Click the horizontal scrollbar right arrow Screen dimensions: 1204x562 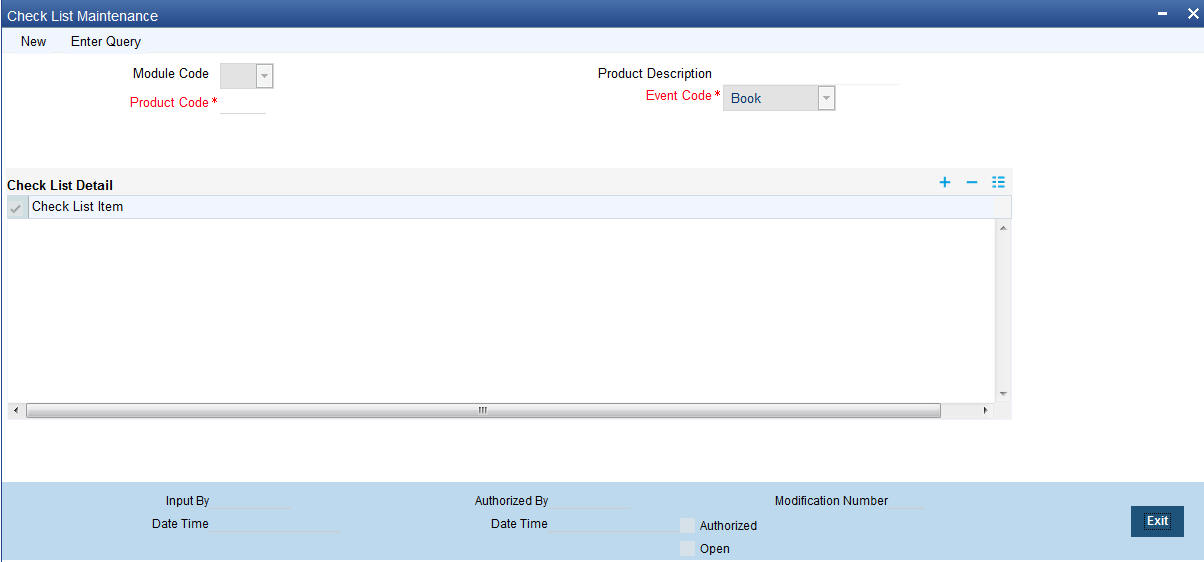(x=985, y=410)
